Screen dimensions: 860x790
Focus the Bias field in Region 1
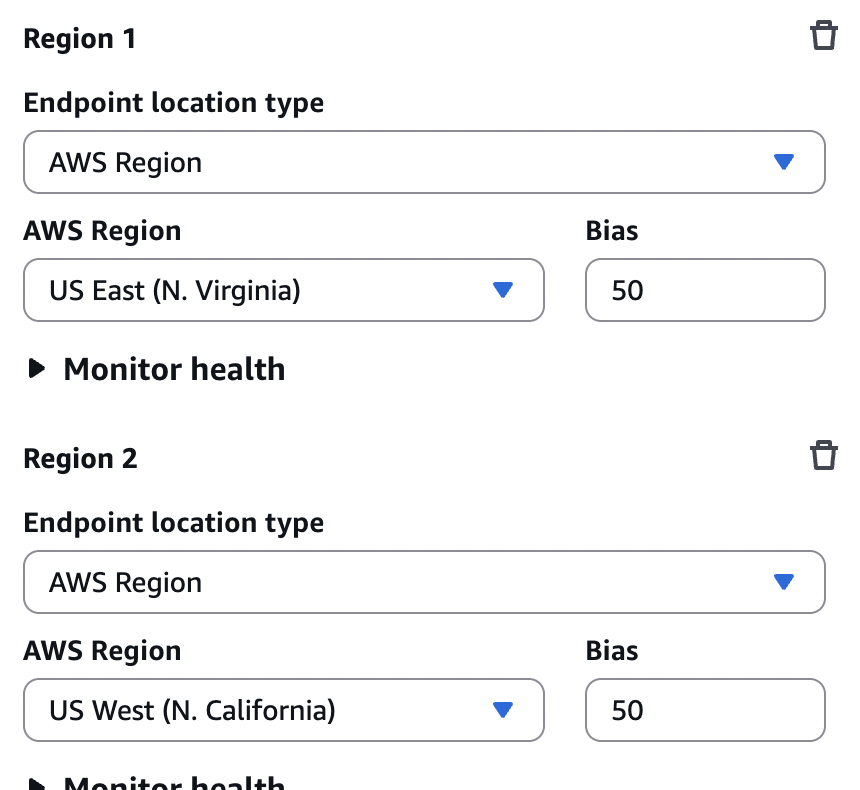705,290
